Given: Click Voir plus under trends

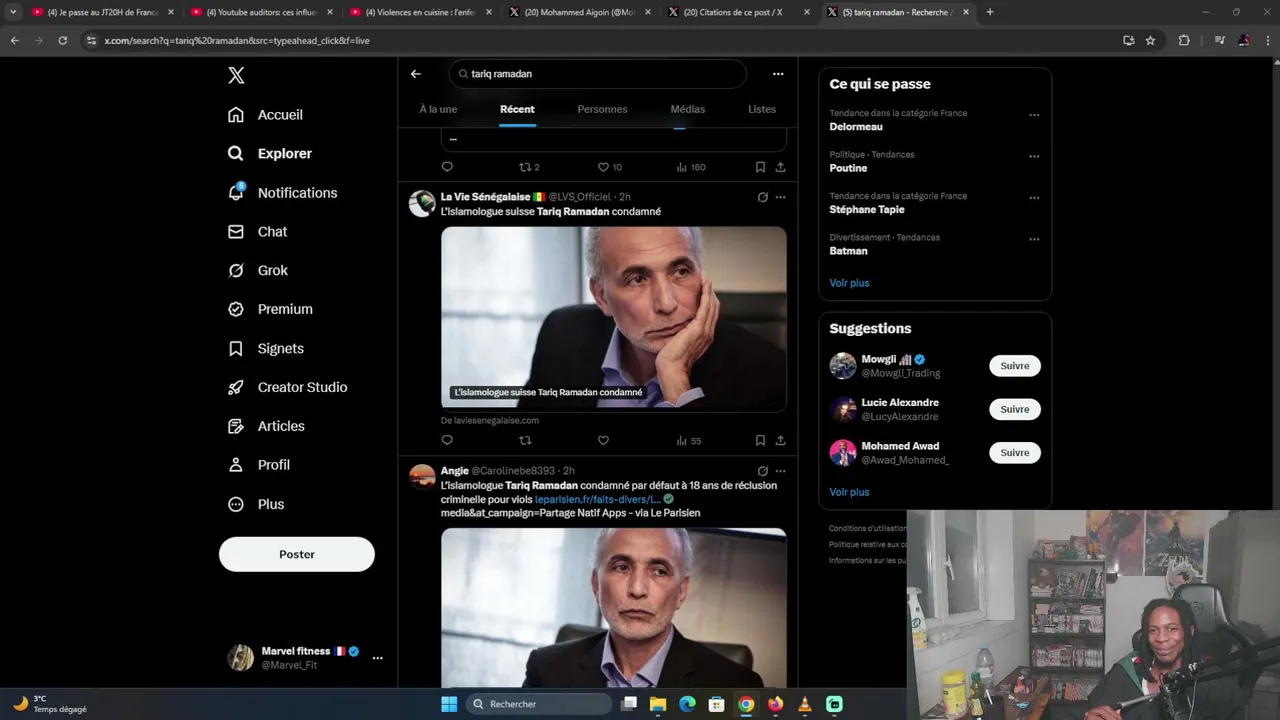Looking at the screenshot, I should pos(849,283).
